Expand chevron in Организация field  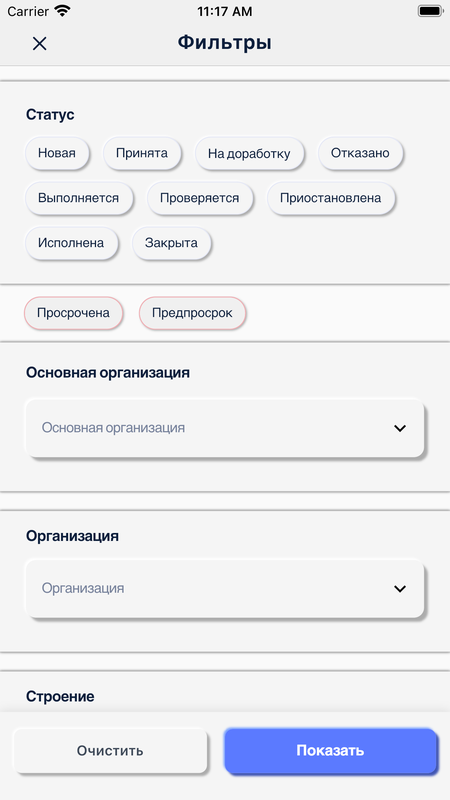400,589
